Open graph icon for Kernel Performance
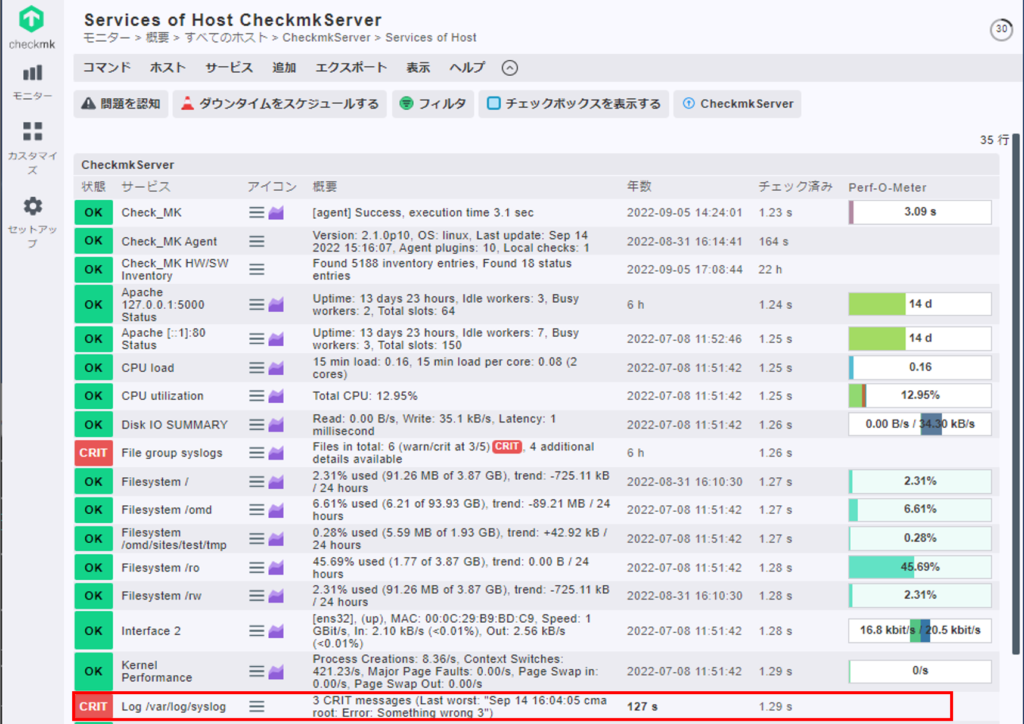 (276, 672)
